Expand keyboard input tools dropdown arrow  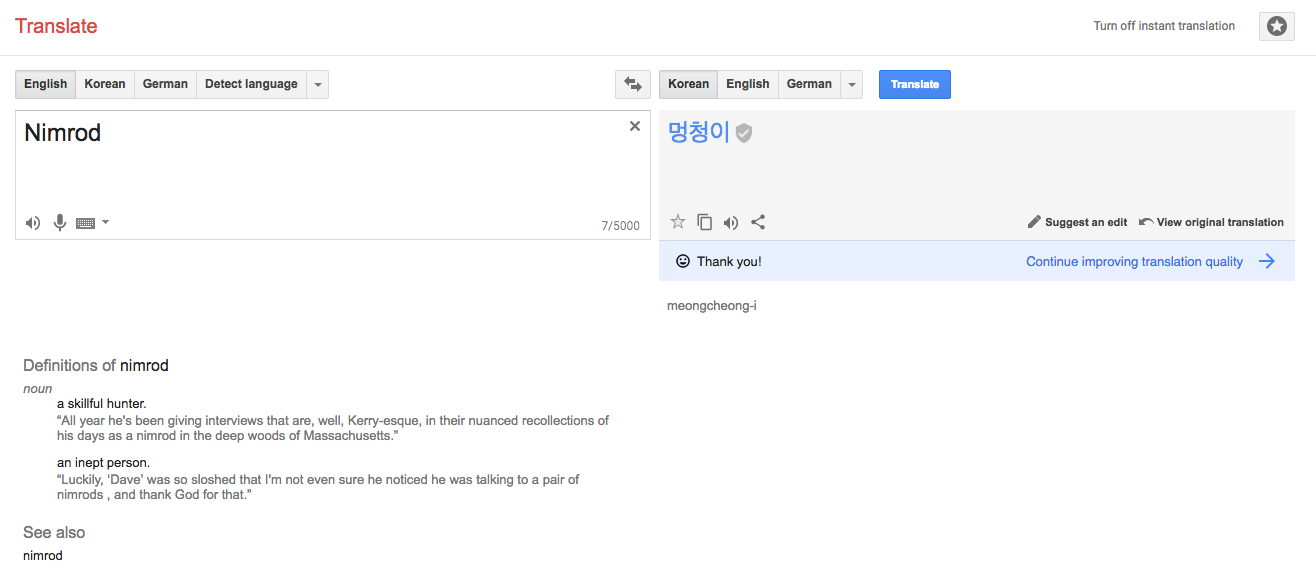pos(105,222)
